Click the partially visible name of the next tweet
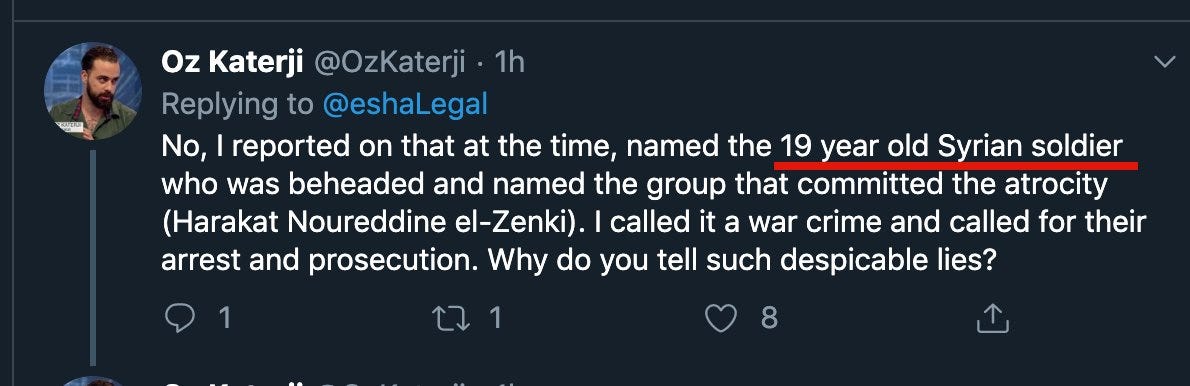1190x386 pixels. [x=232, y=383]
